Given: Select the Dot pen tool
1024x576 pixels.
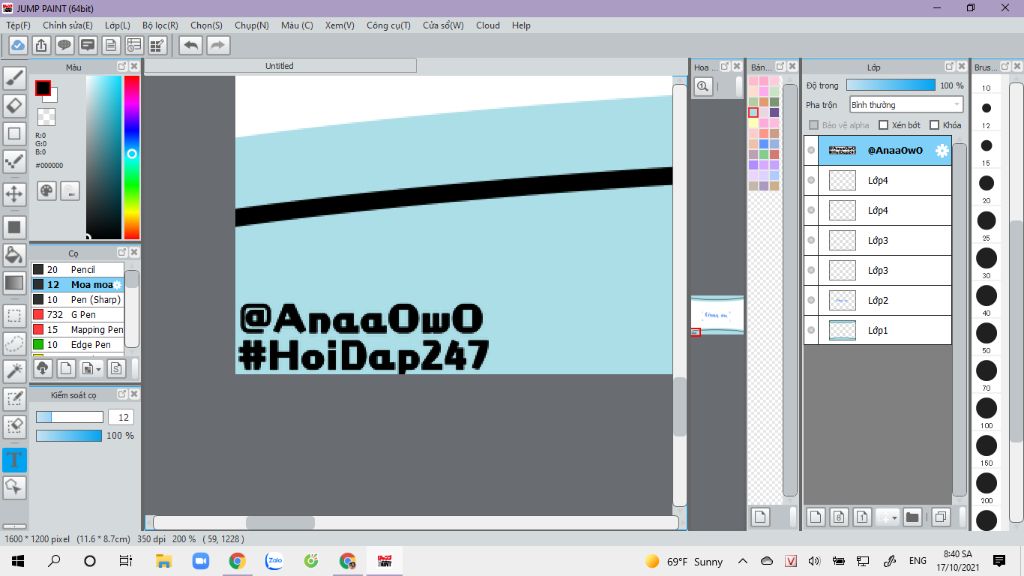Looking at the screenshot, I should [x=14, y=161].
